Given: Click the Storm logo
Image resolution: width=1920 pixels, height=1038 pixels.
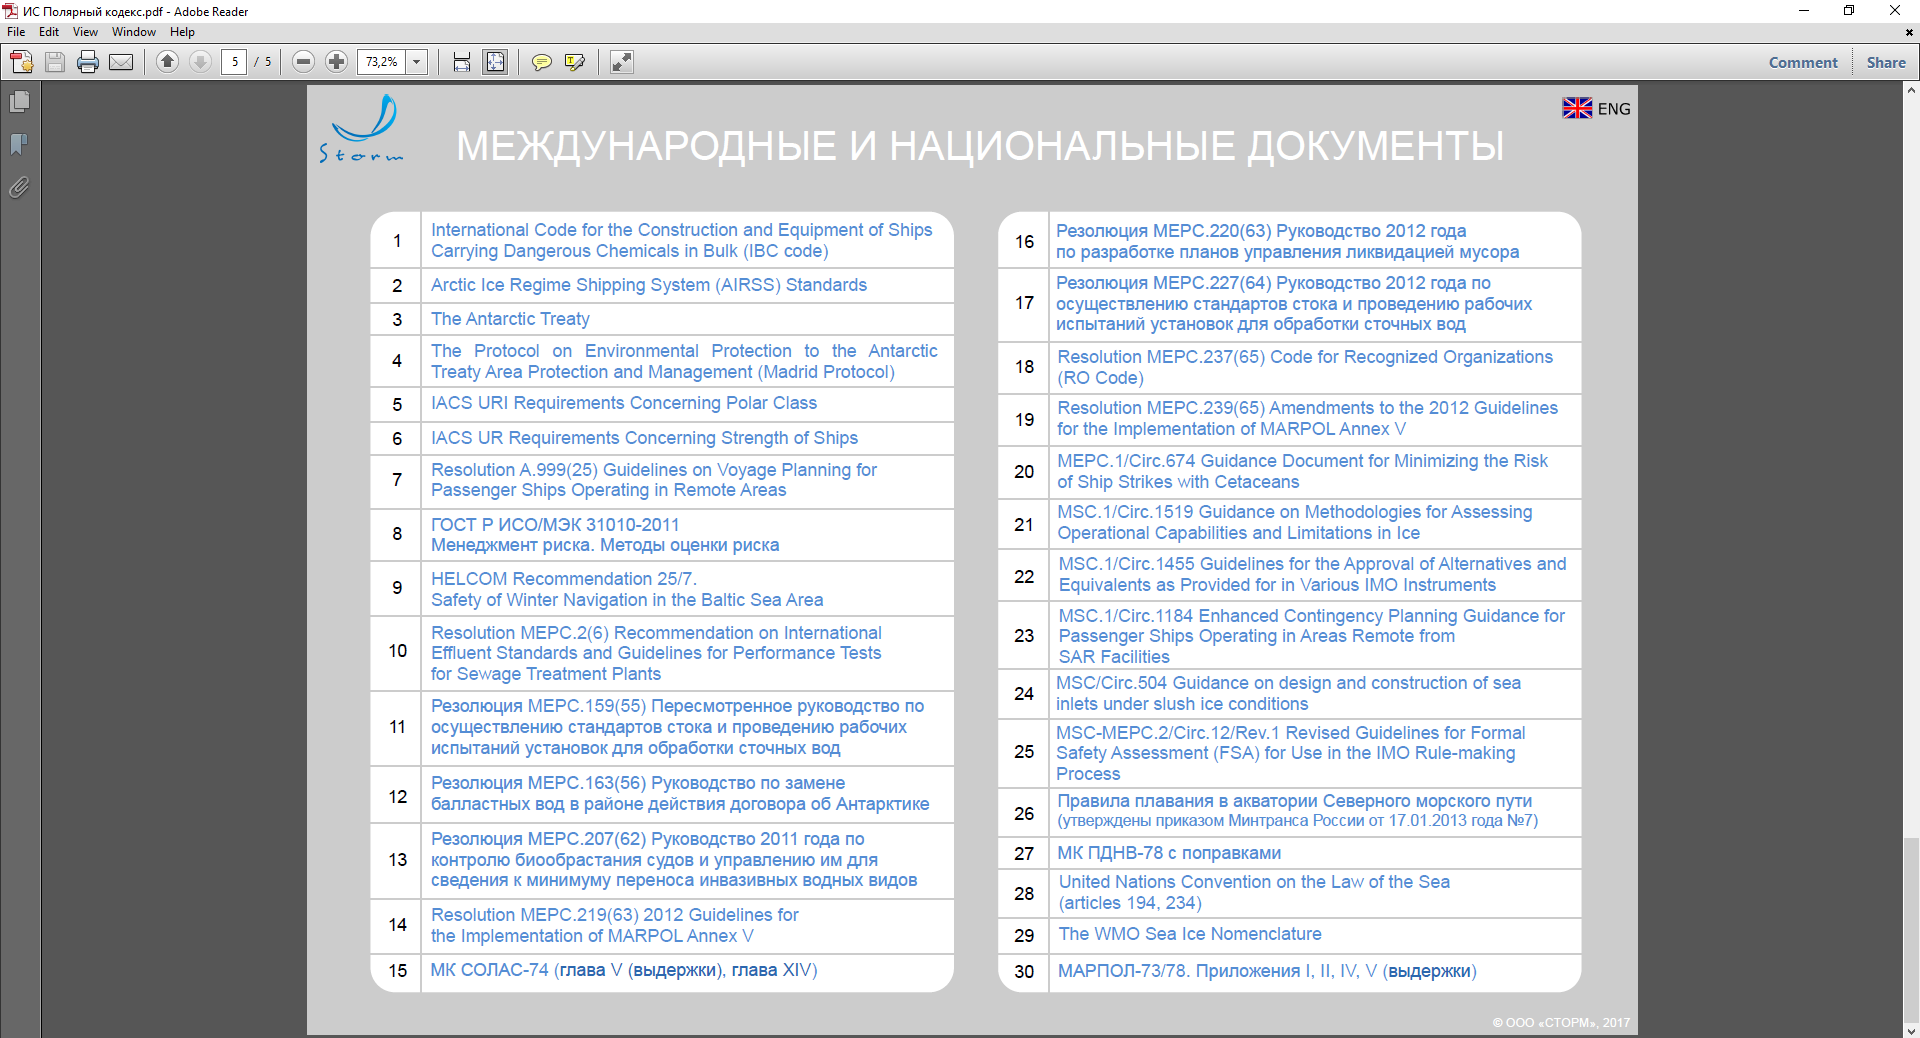Looking at the screenshot, I should click(x=362, y=128).
